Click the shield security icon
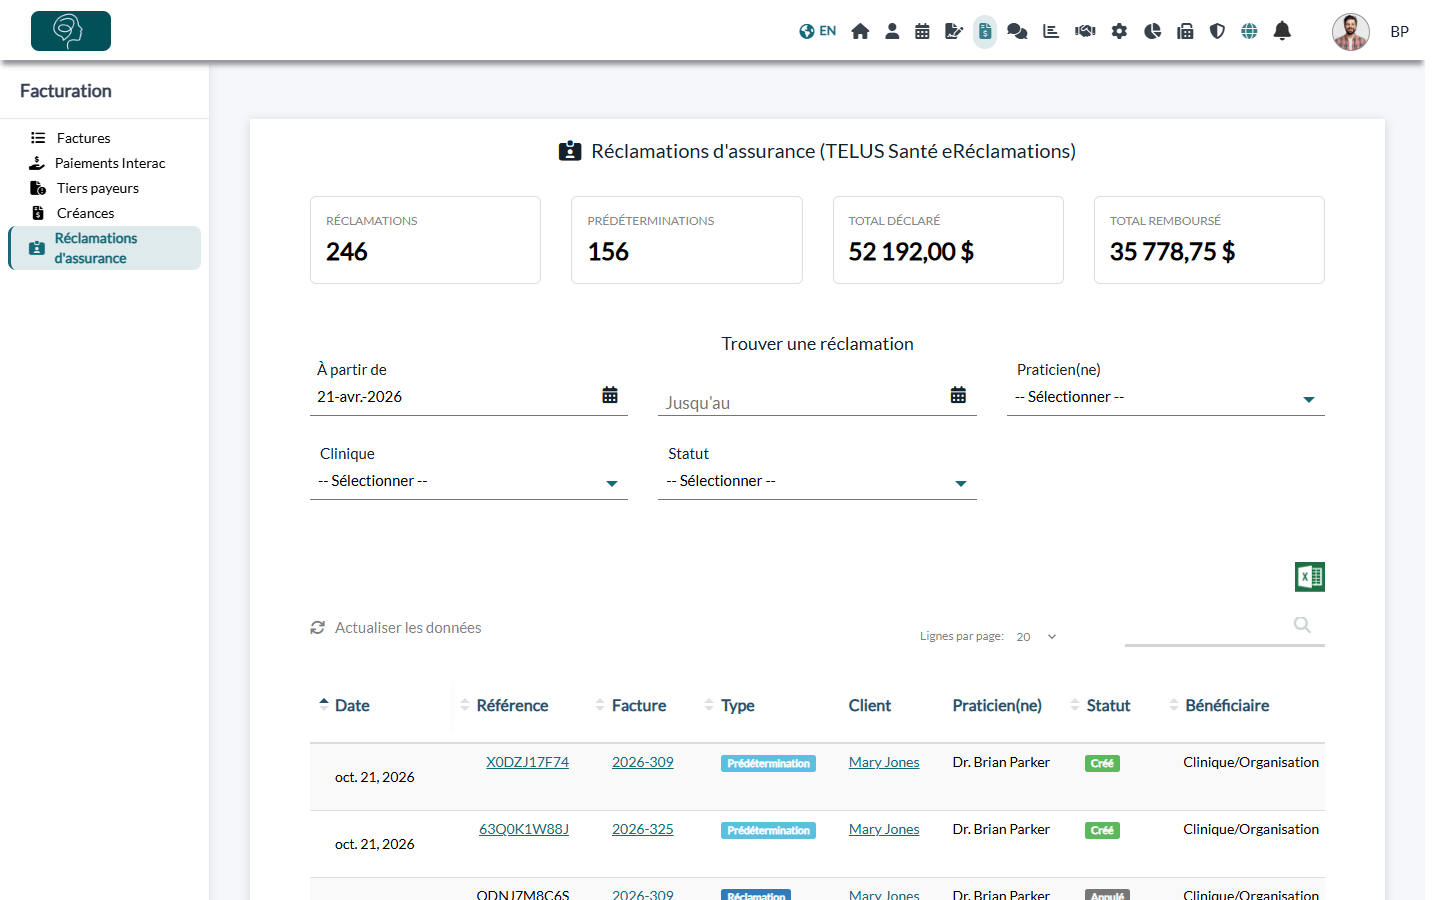Screen dimensions: 1440x900 point(1217,31)
